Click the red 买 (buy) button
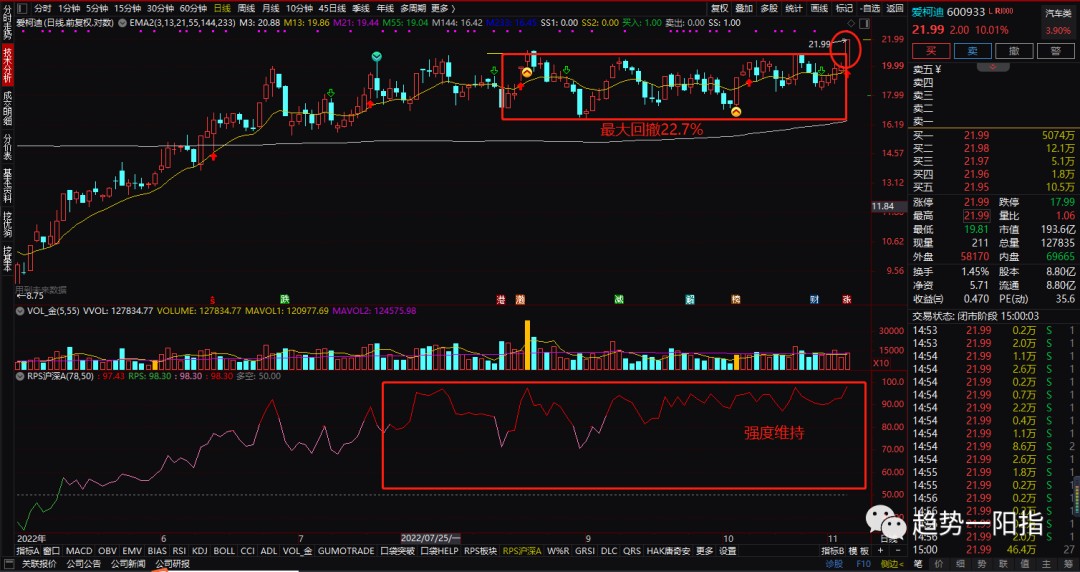 click(x=931, y=50)
